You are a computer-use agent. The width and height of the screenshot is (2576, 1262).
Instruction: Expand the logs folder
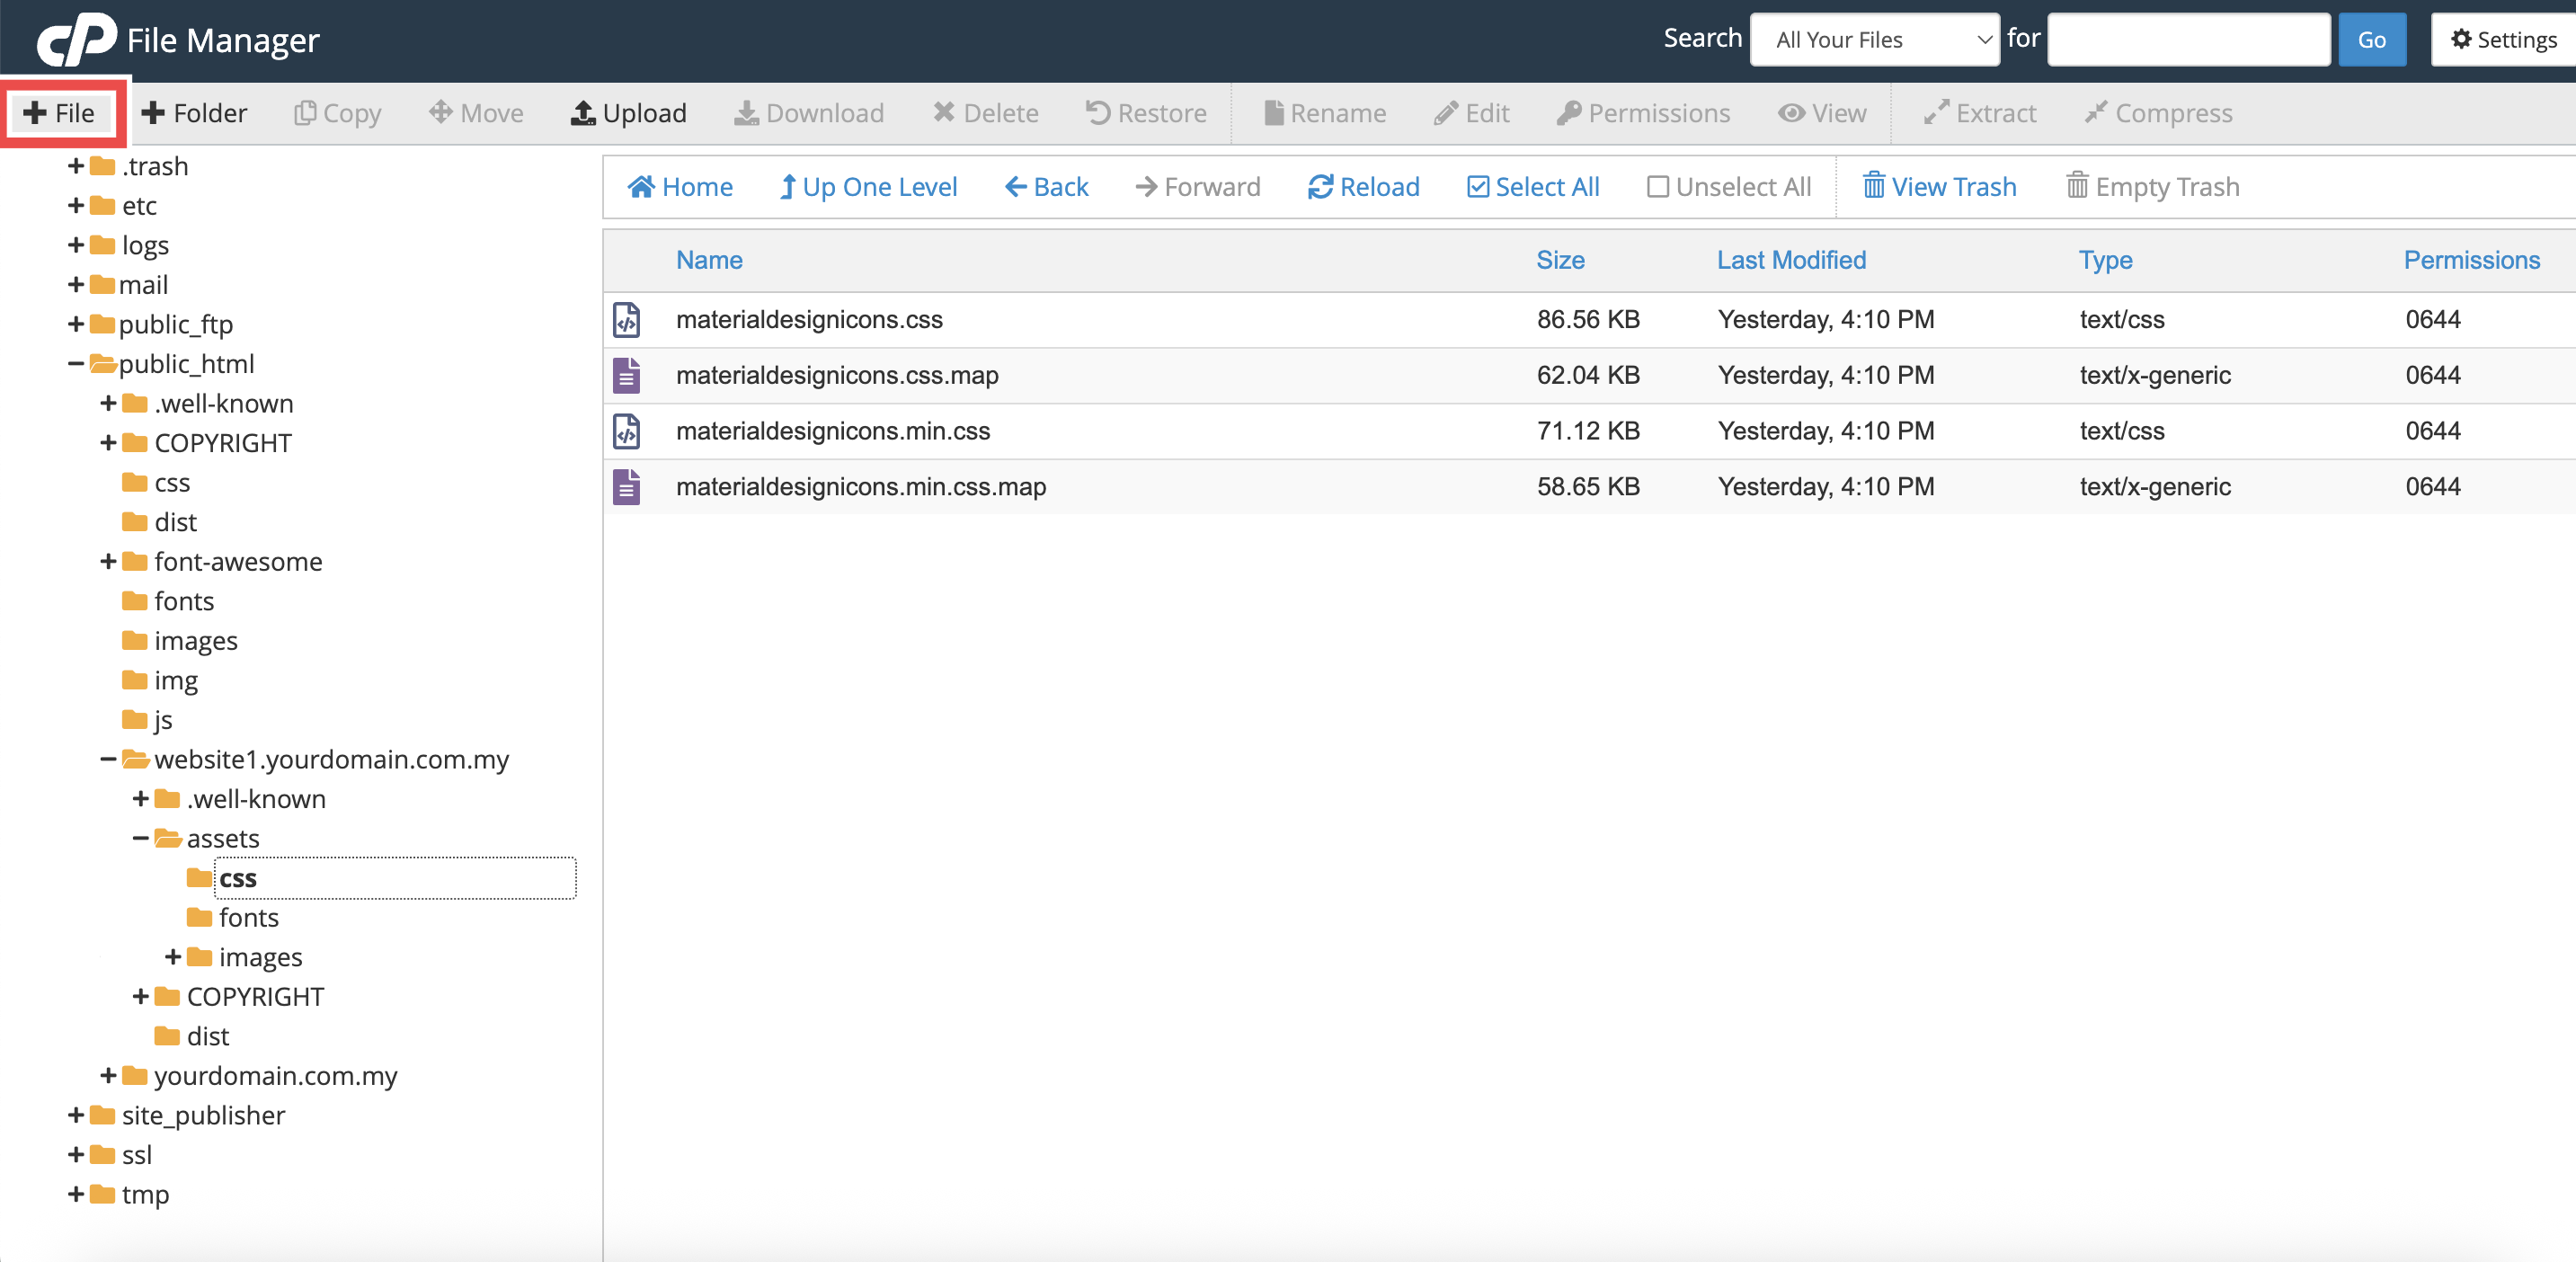76,245
